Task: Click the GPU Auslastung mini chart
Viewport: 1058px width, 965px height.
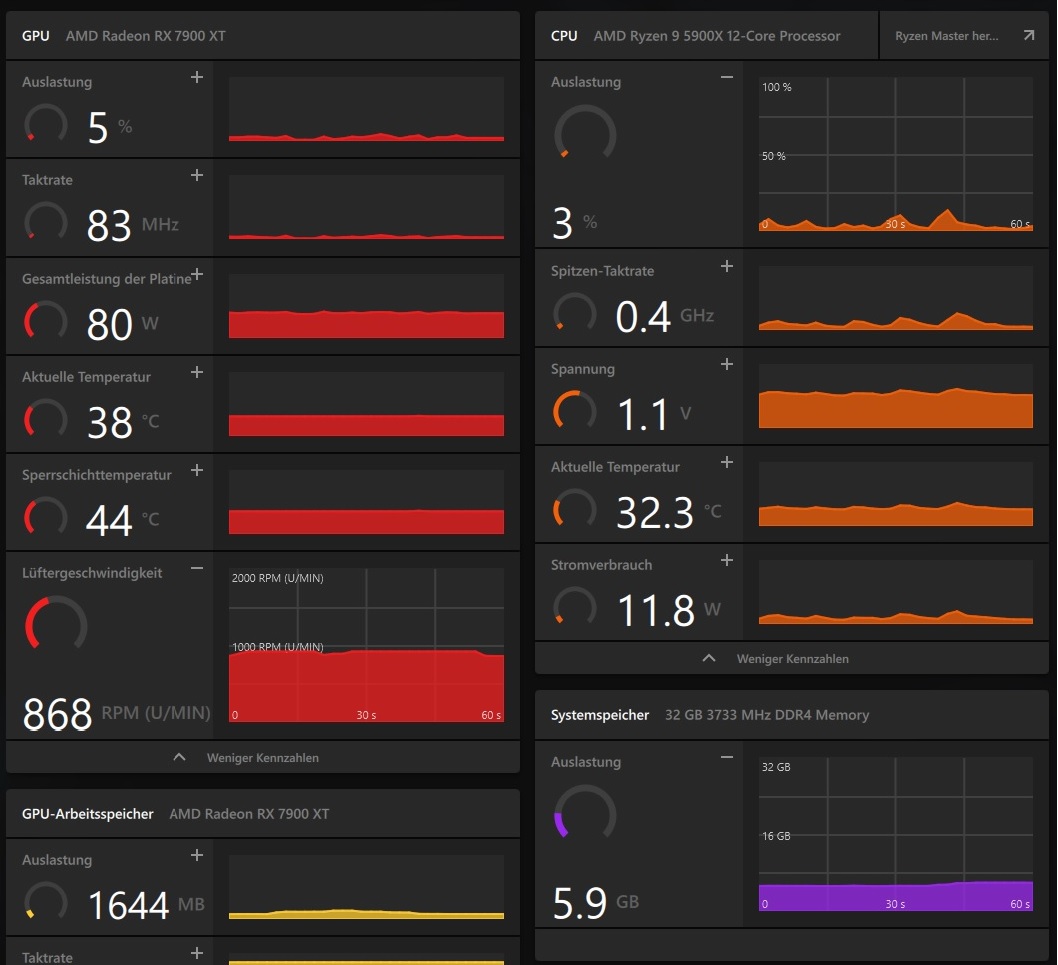Action: [366, 109]
